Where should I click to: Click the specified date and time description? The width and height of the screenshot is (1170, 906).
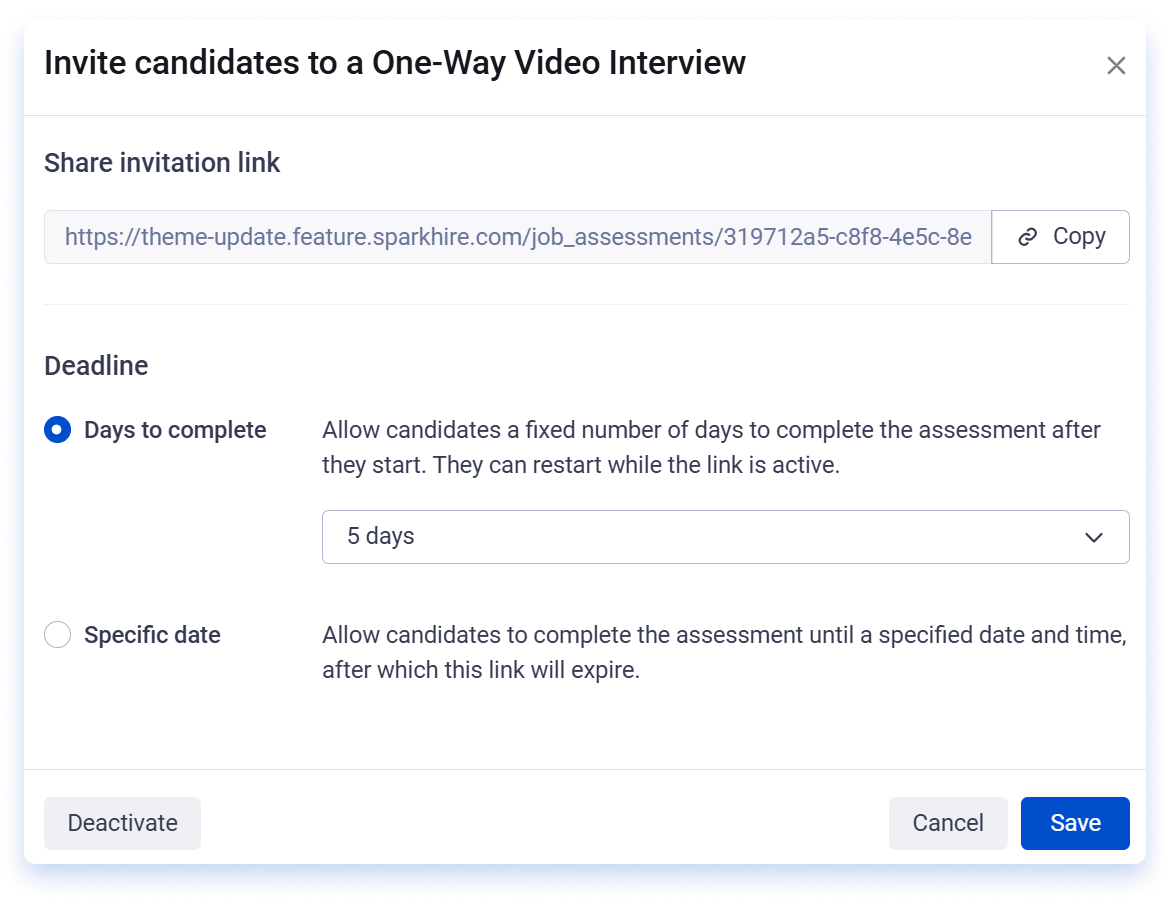click(724, 652)
